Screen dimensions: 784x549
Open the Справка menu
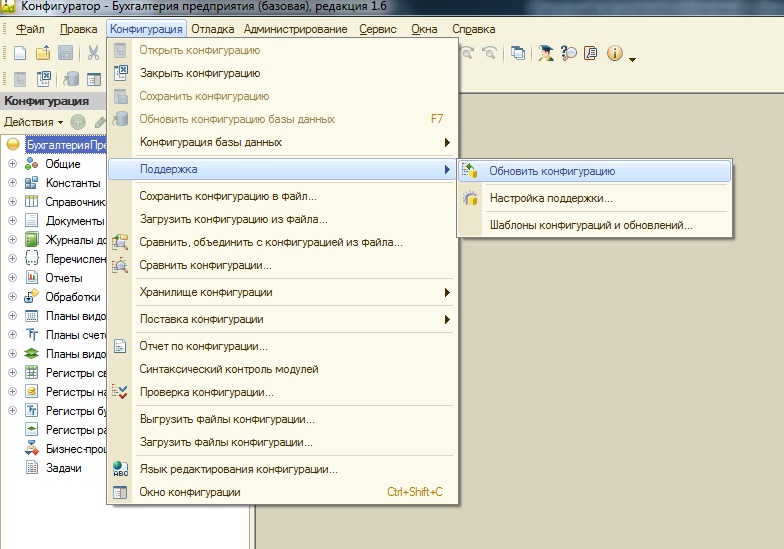[x=474, y=29]
